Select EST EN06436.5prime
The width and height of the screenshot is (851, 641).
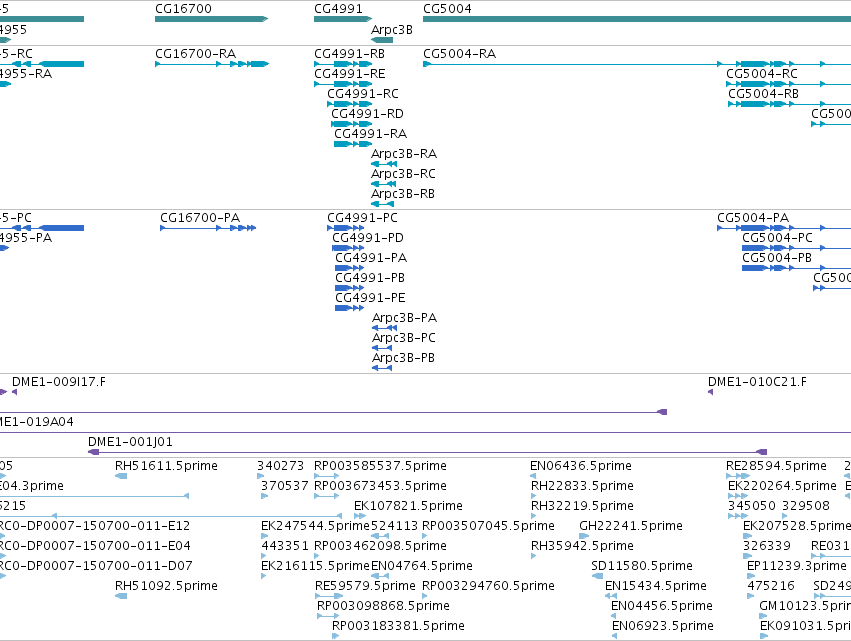[534, 476]
